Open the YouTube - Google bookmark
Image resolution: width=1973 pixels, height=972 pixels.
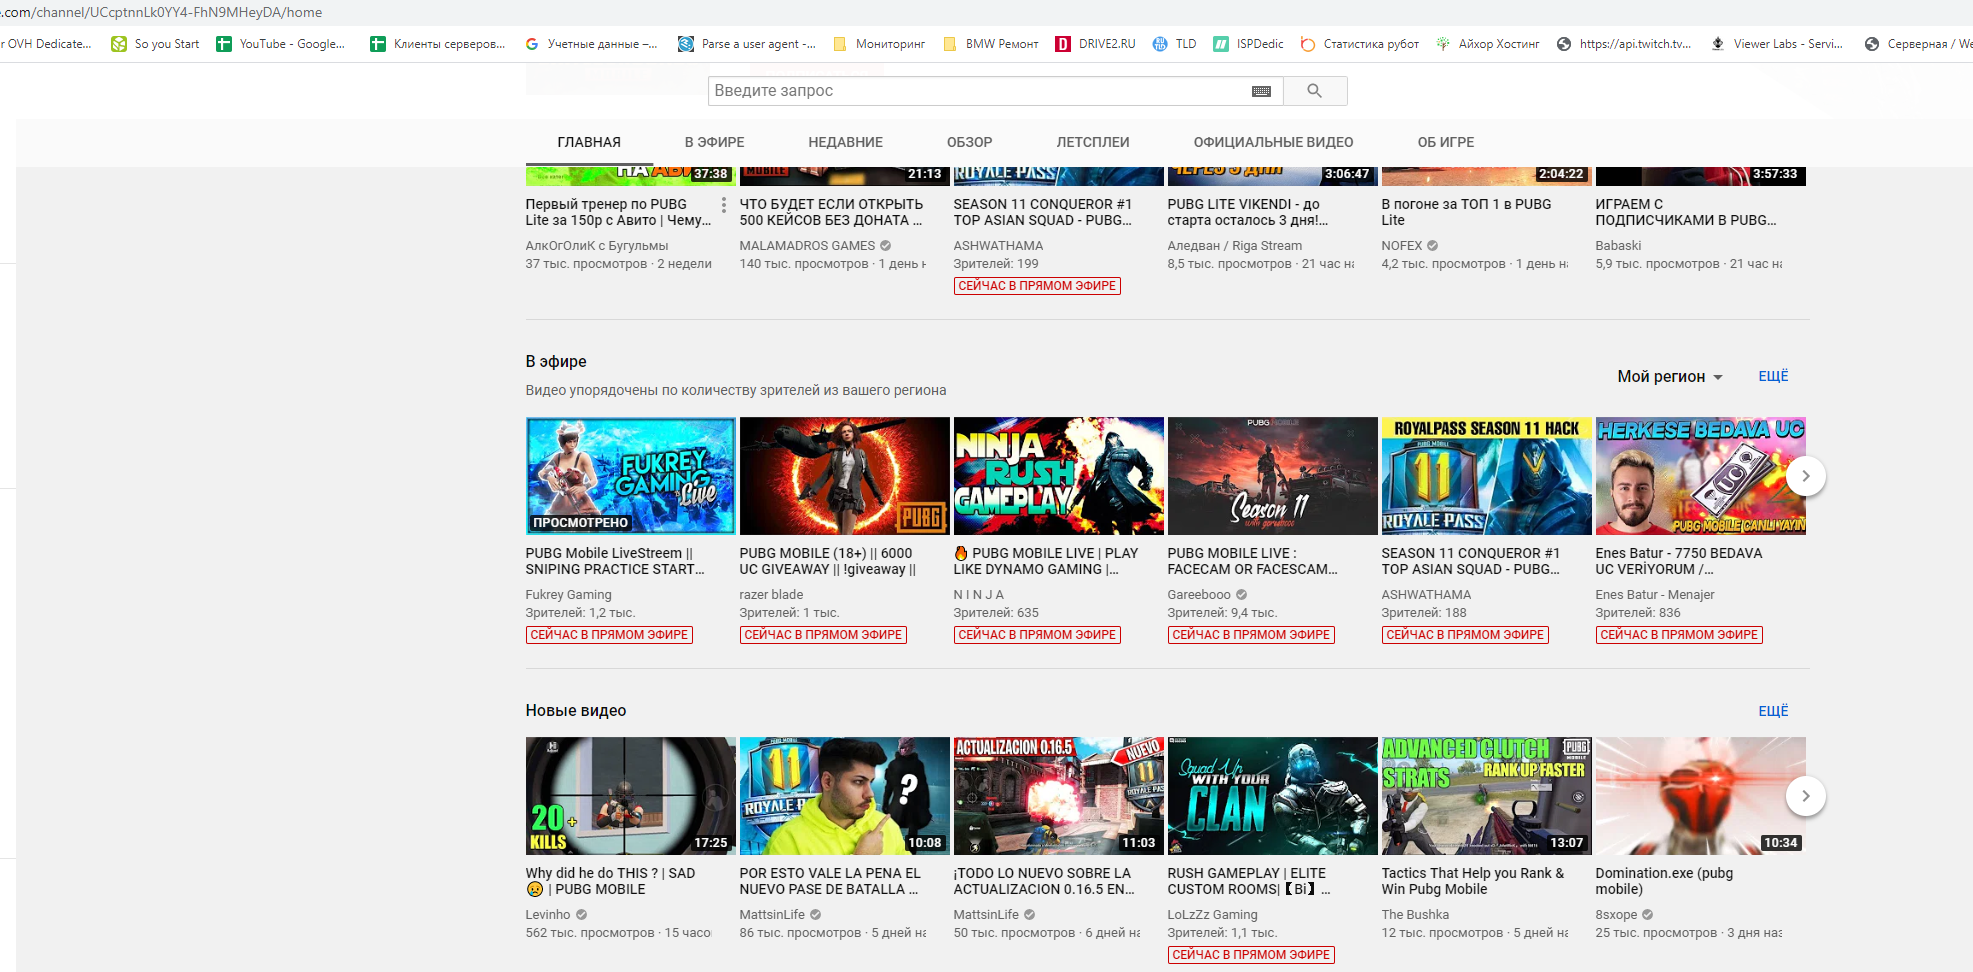(x=281, y=44)
